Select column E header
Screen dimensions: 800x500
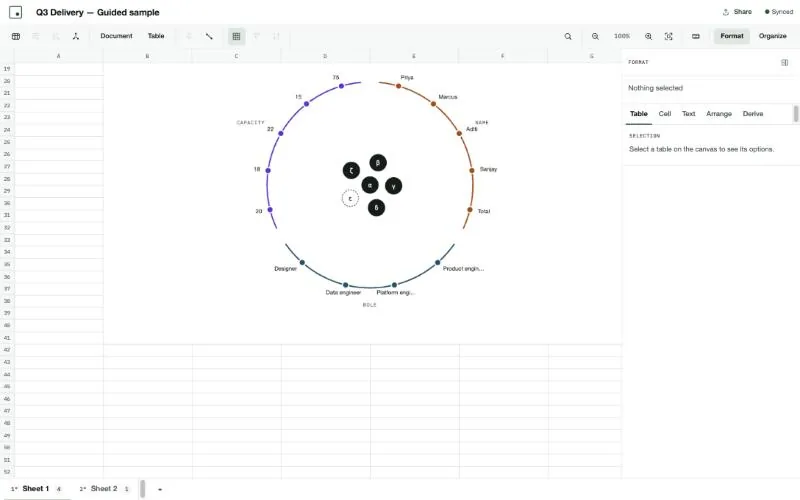click(414, 56)
